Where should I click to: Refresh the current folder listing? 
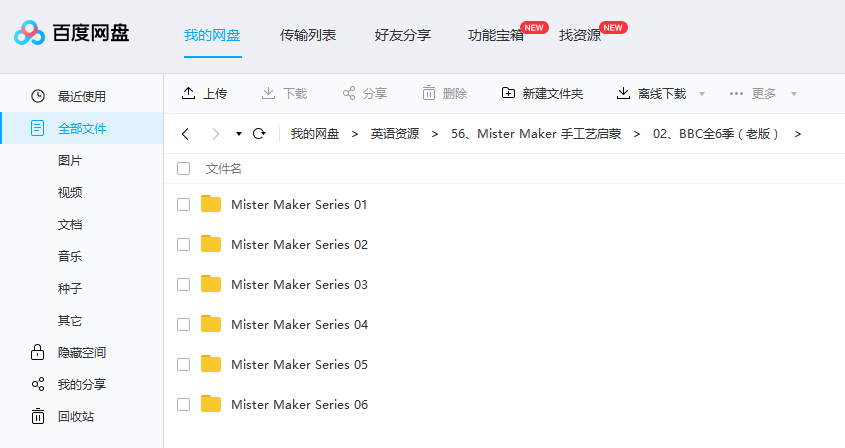[x=259, y=133]
